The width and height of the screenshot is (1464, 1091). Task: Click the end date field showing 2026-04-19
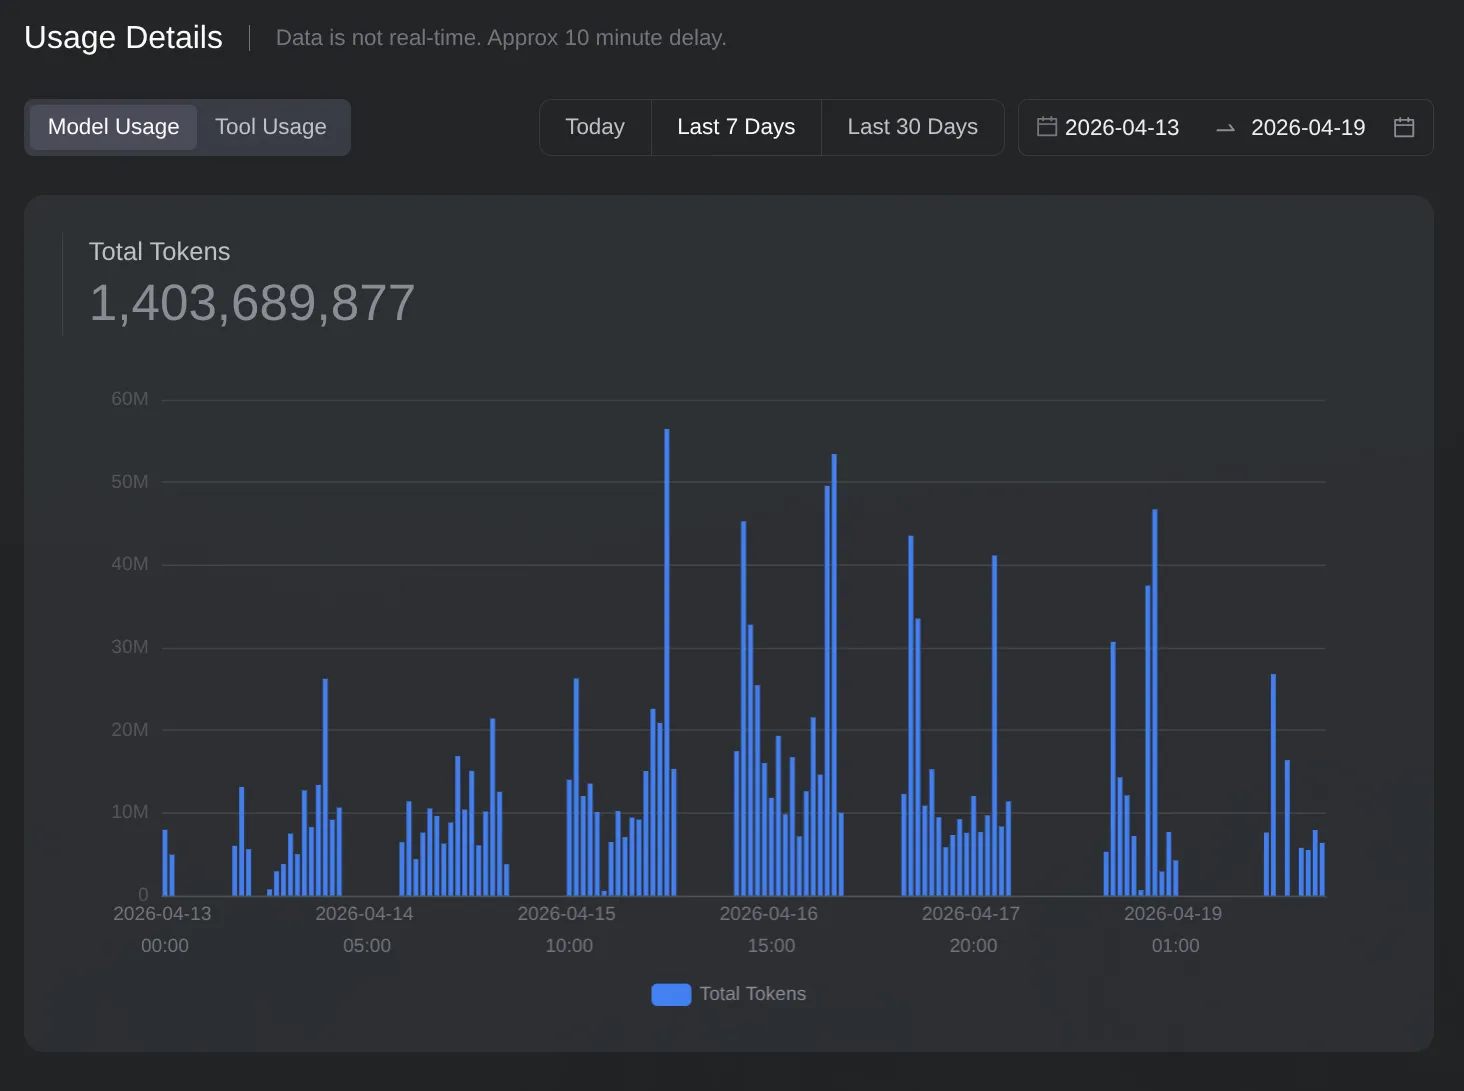(x=1307, y=127)
